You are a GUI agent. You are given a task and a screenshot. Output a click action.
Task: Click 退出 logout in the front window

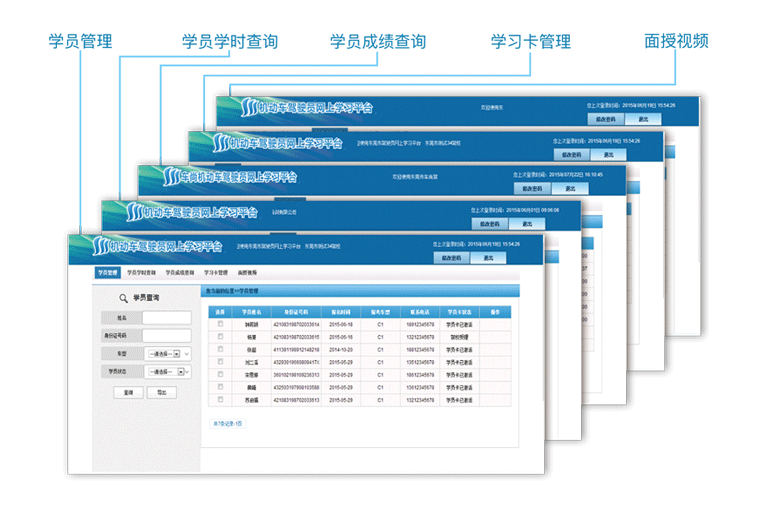[x=489, y=257]
